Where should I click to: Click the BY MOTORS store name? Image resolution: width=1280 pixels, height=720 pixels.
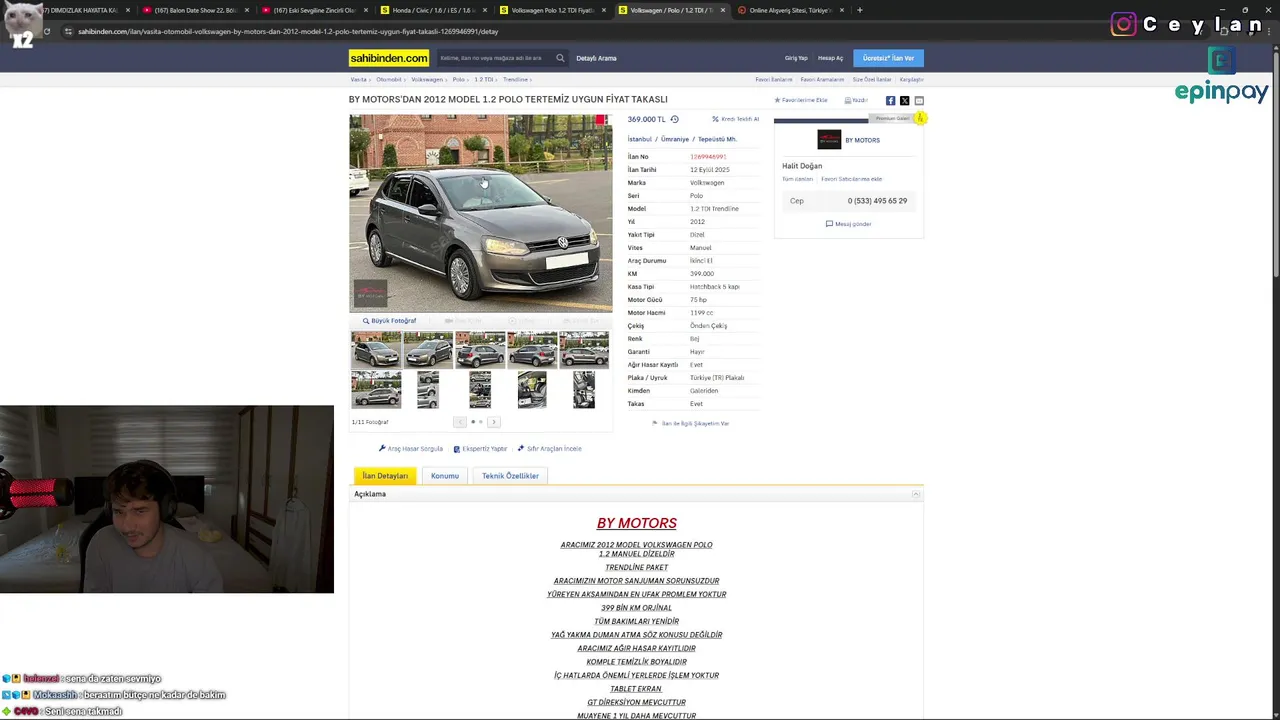(863, 140)
